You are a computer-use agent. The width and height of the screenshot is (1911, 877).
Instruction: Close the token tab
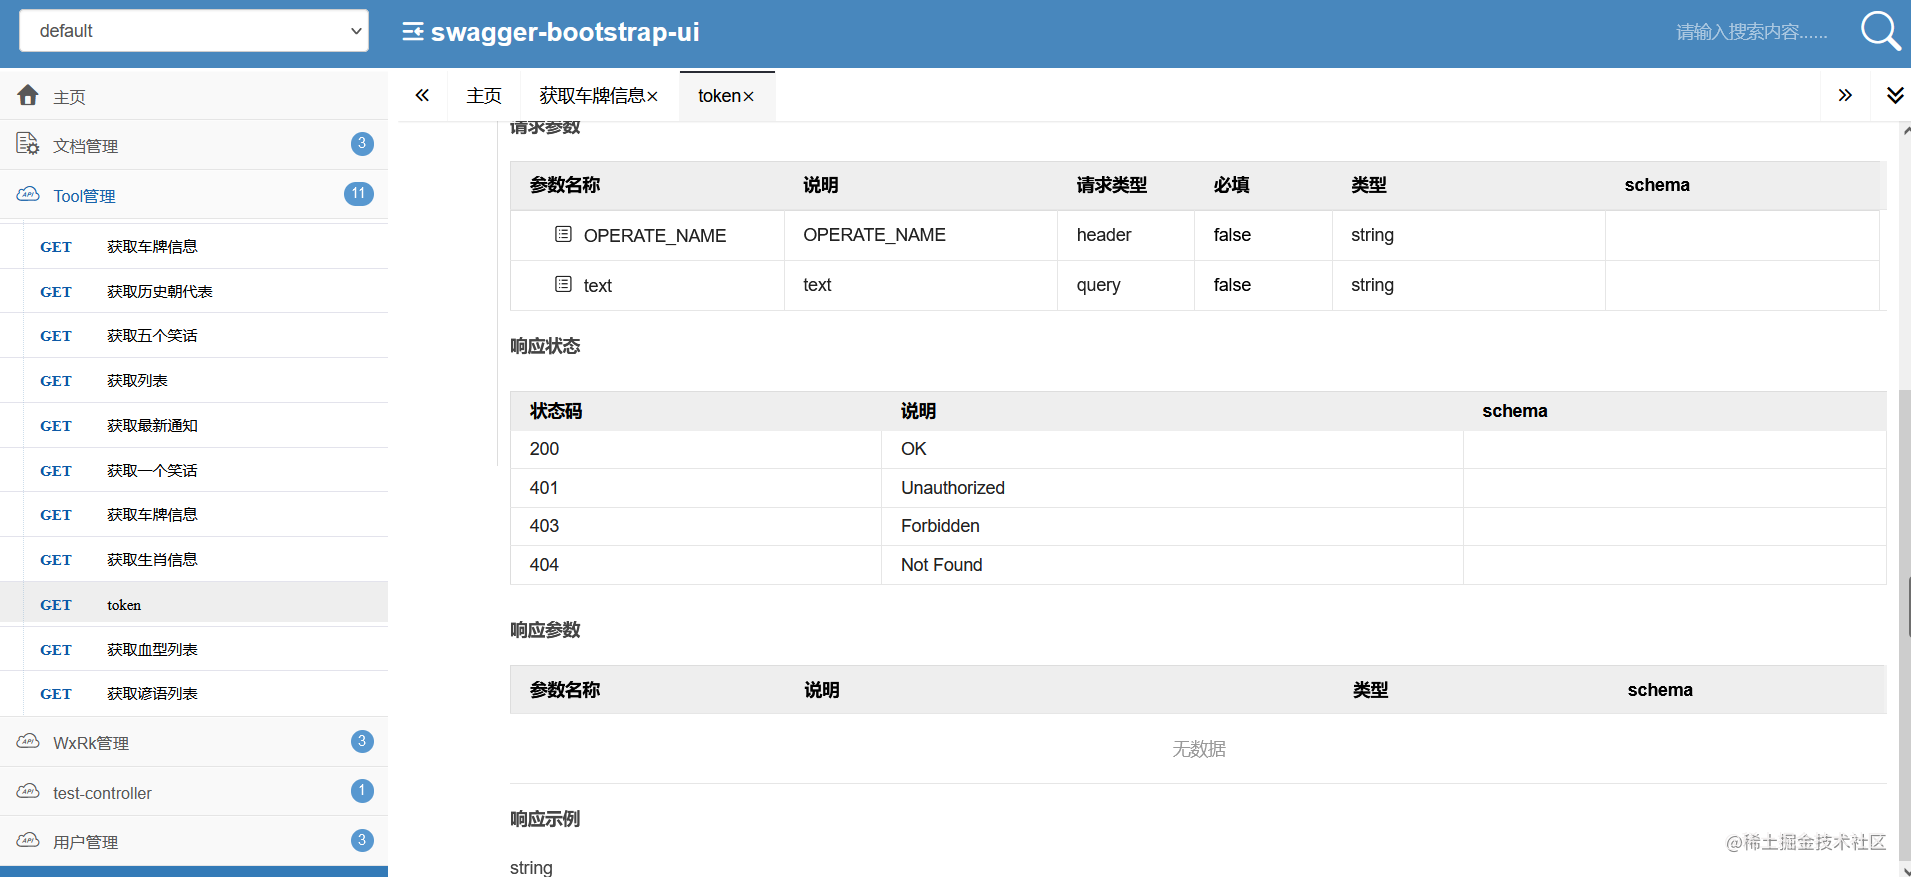click(x=748, y=96)
